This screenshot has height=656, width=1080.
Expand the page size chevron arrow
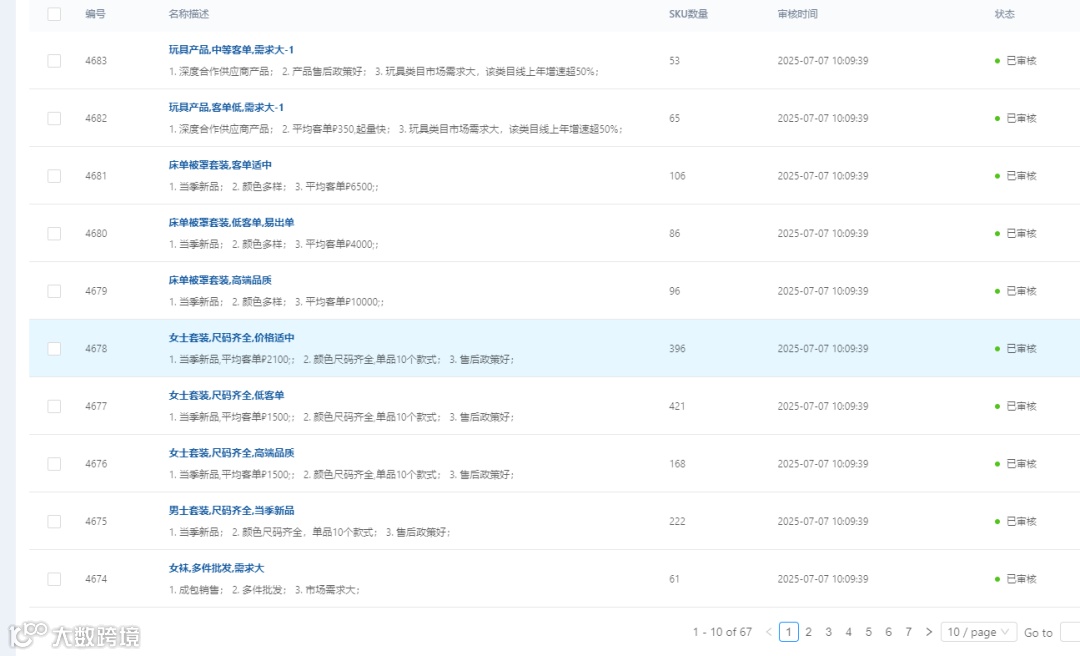tap(1008, 632)
